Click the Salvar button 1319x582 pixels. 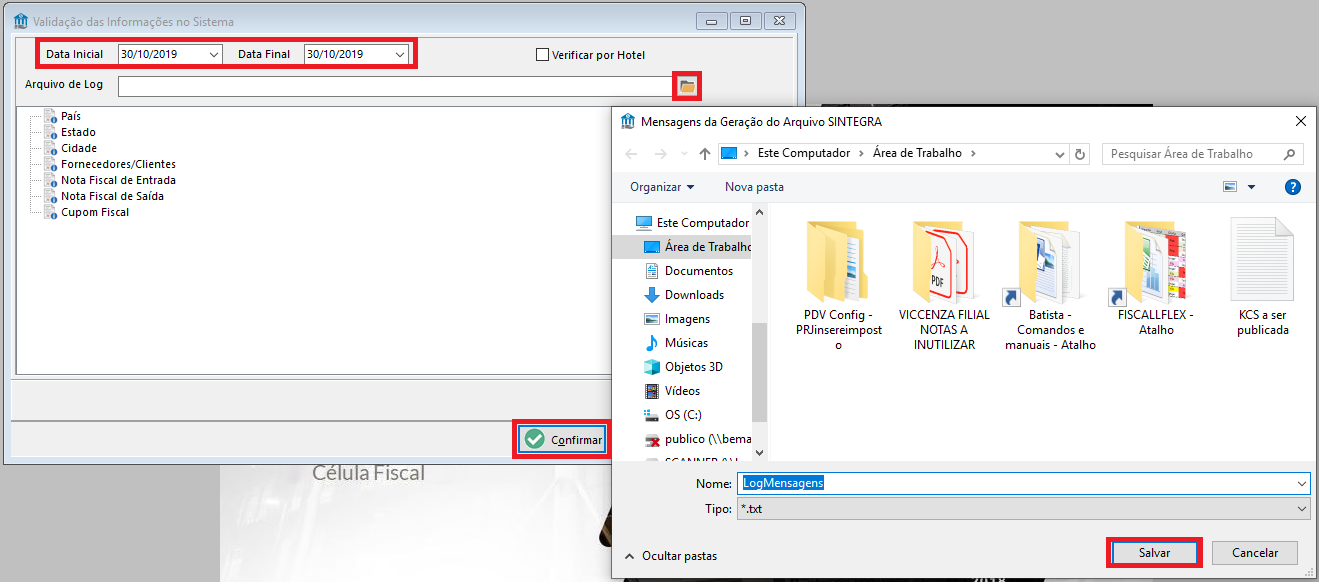[1154, 552]
